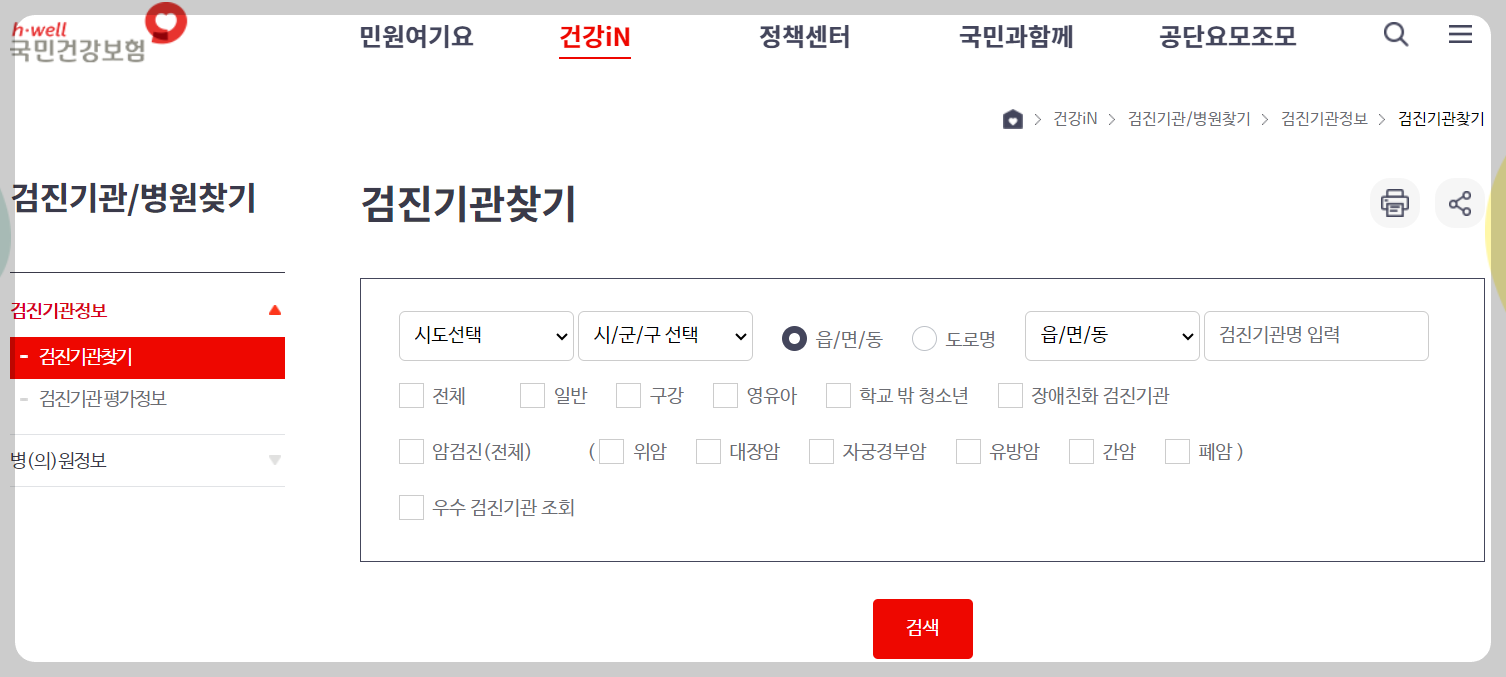Open the 시도선택 dropdown
The height and width of the screenshot is (677, 1506).
click(486, 336)
